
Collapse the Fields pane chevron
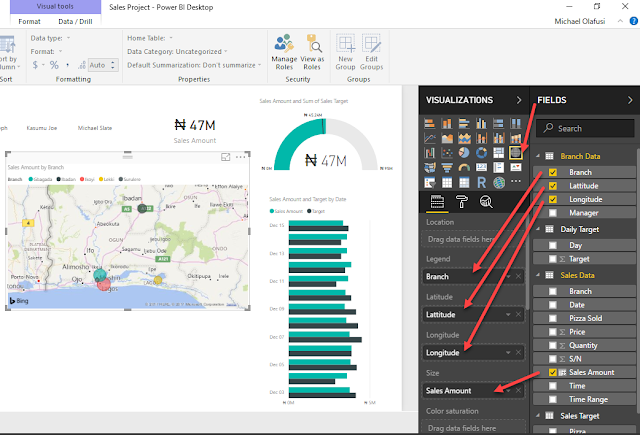click(x=630, y=100)
